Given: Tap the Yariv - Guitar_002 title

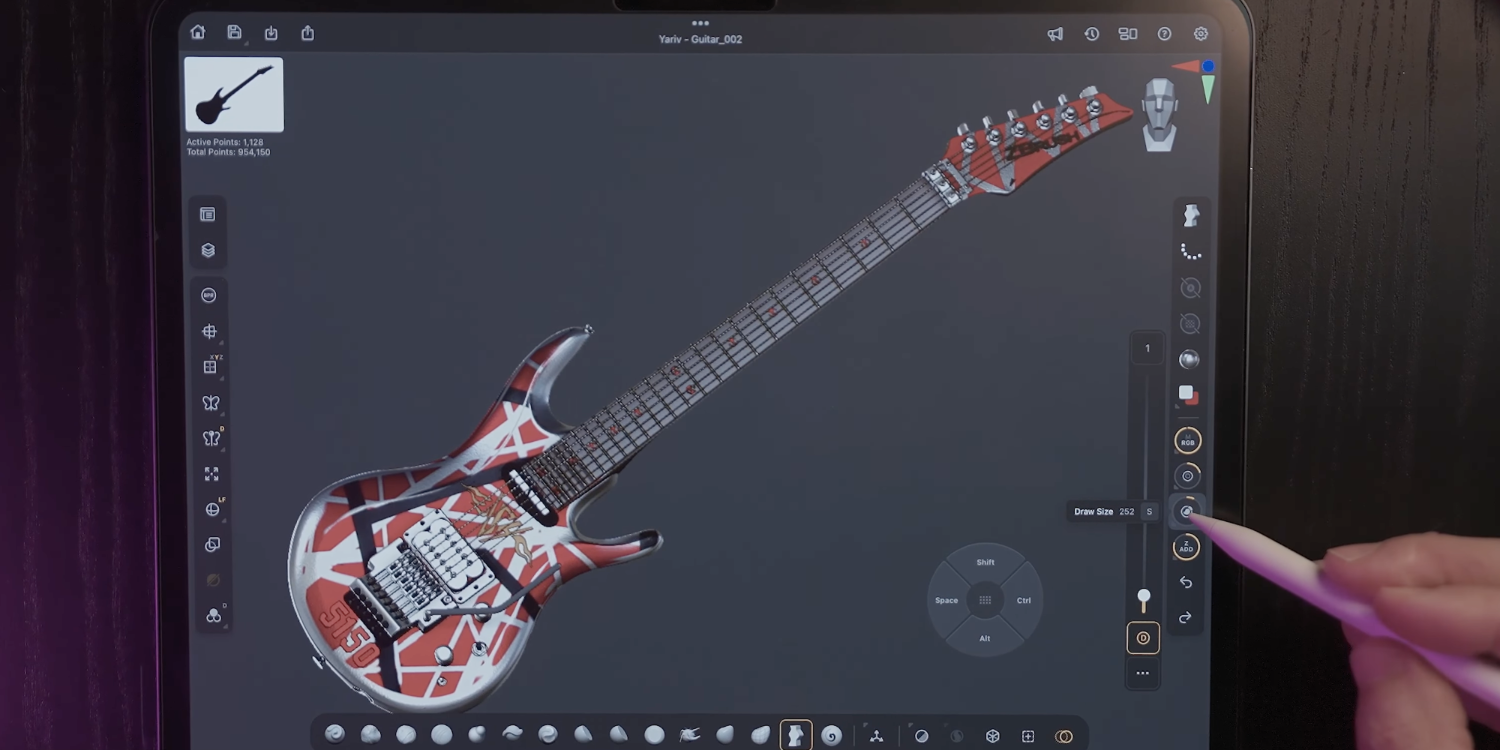Looking at the screenshot, I should [700, 39].
